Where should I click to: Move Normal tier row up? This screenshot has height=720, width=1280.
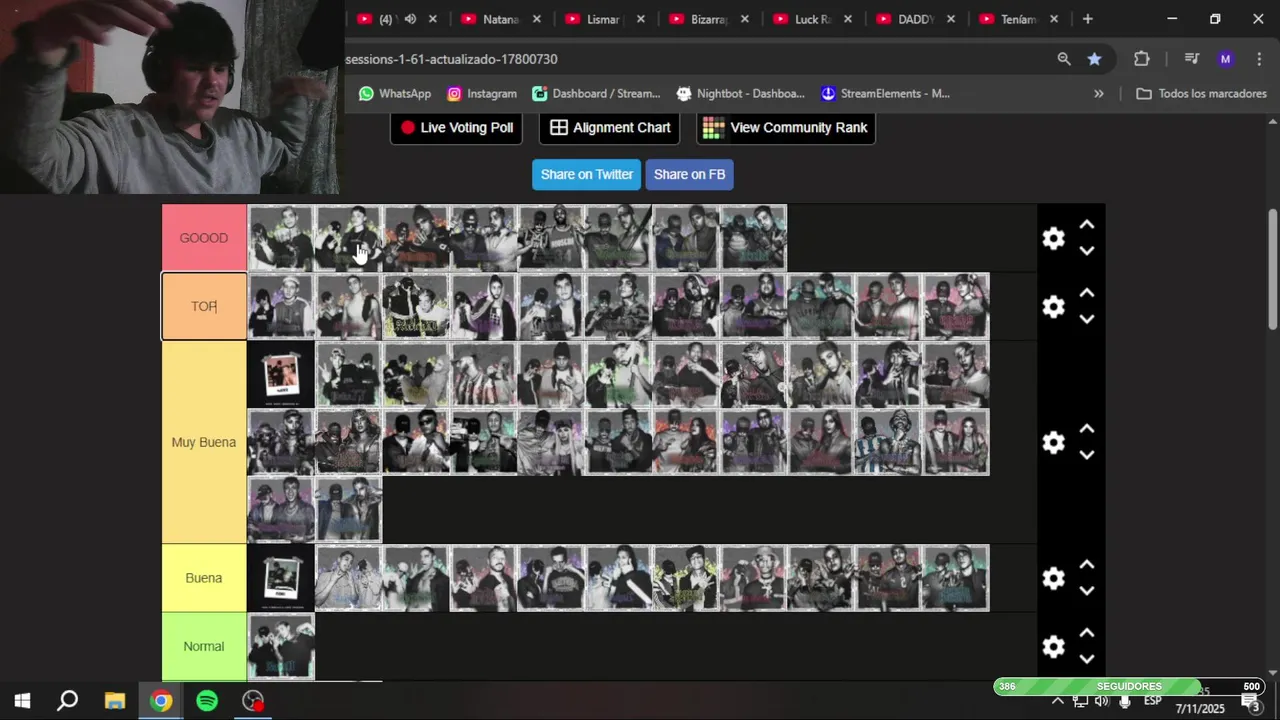(x=1087, y=633)
